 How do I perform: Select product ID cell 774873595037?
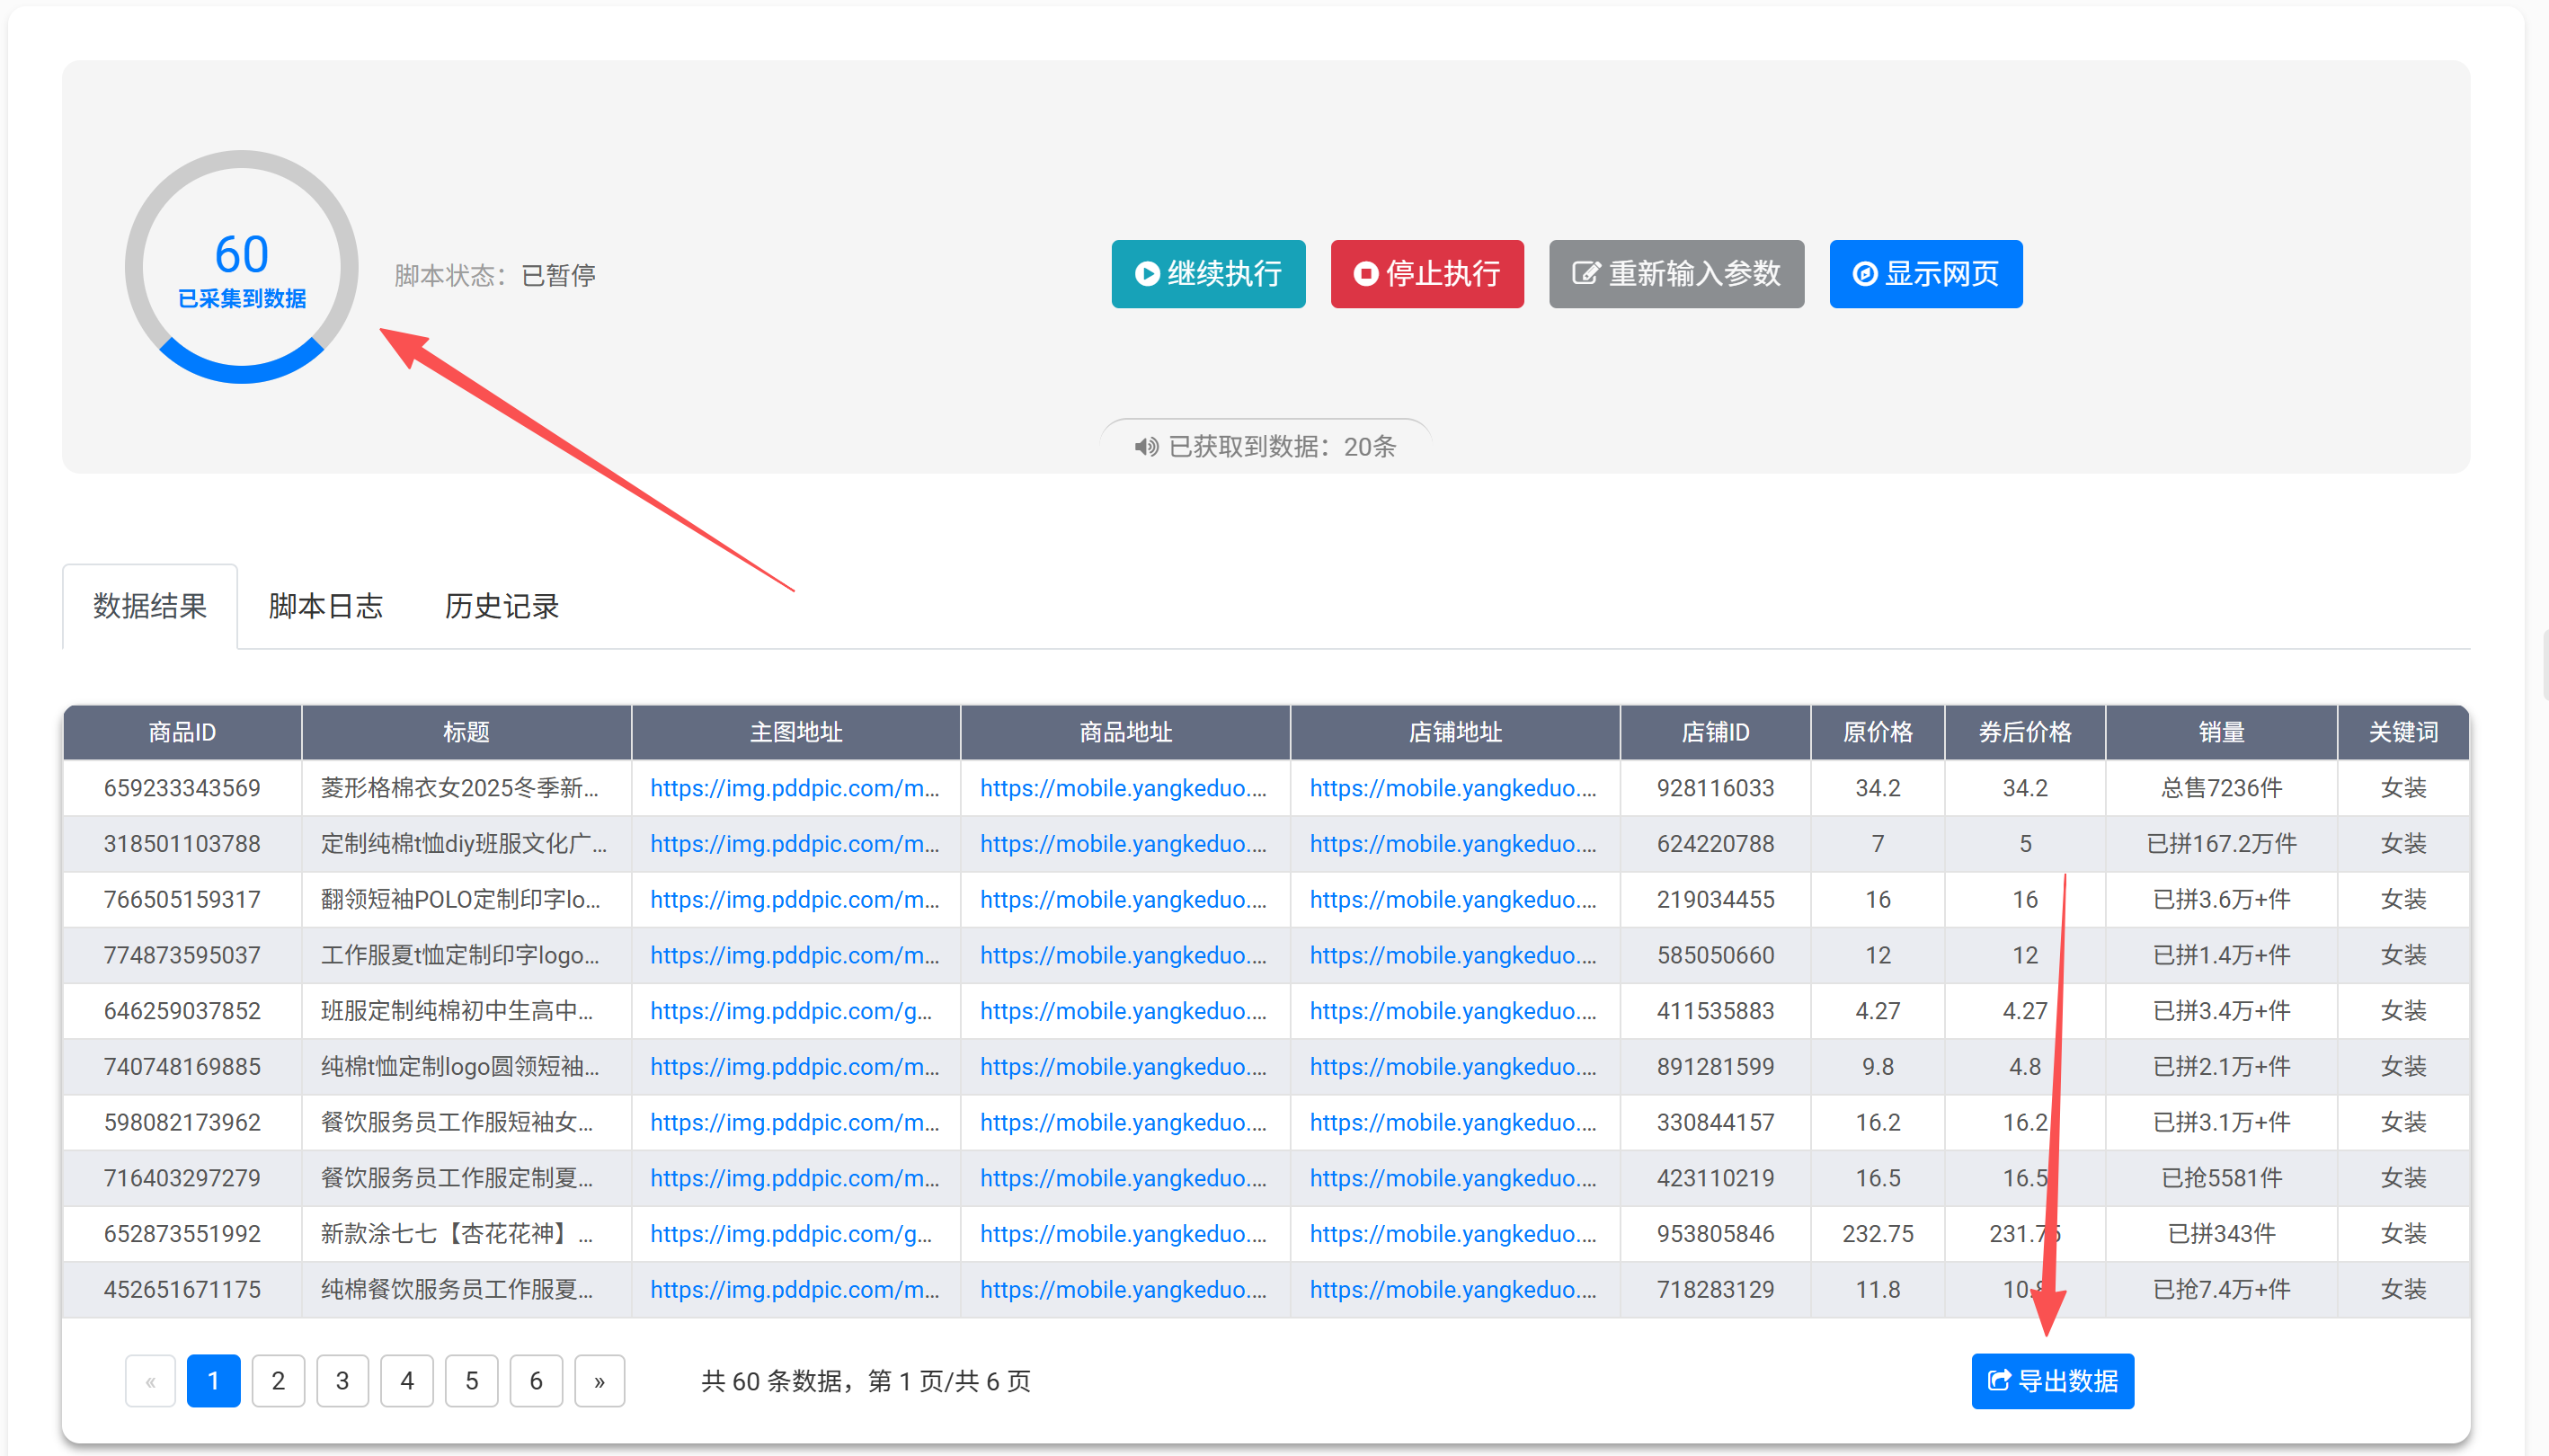(x=182, y=956)
